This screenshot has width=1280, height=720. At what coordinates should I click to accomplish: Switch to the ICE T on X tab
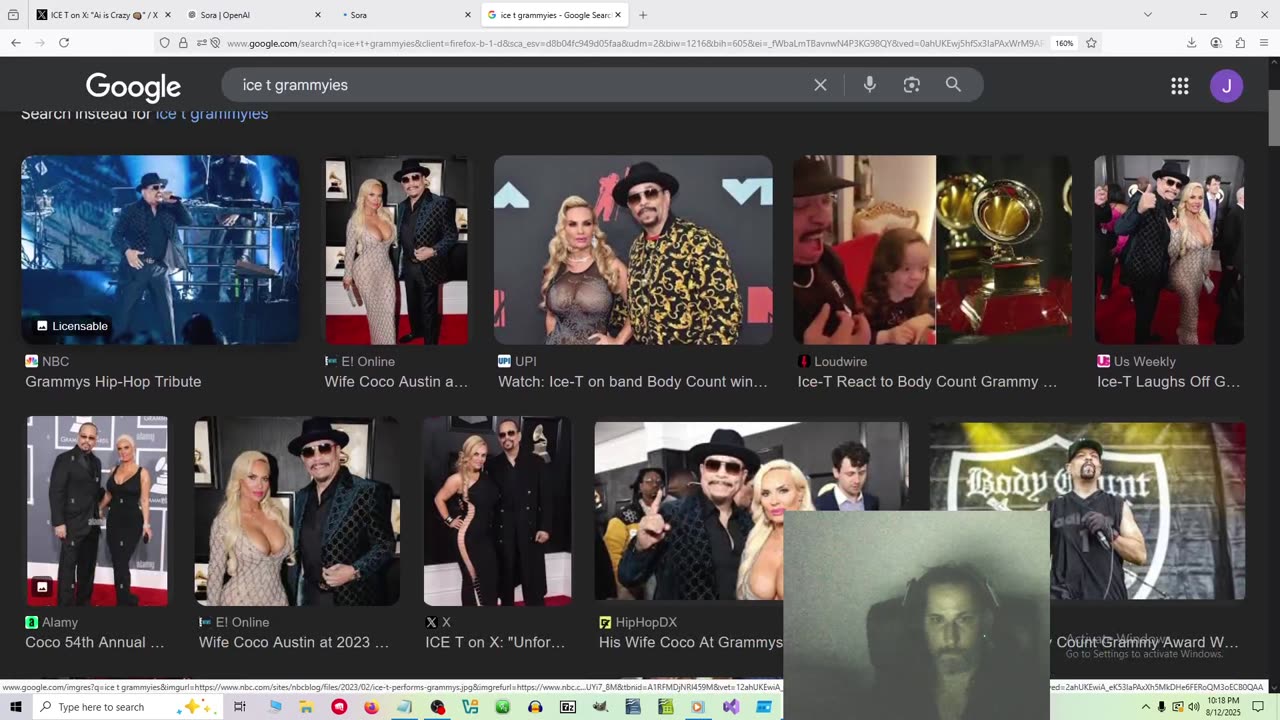pyautogui.click(x=104, y=15)
